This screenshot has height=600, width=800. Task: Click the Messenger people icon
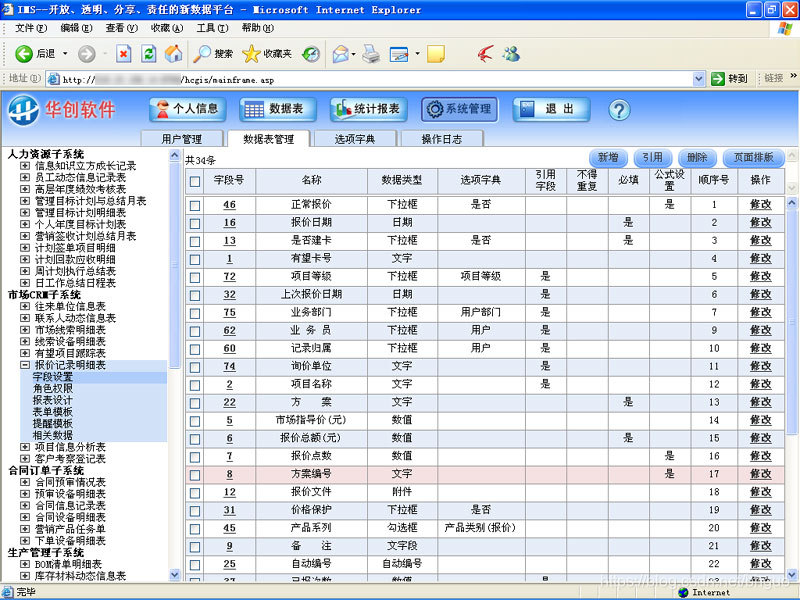click(511, 54)
